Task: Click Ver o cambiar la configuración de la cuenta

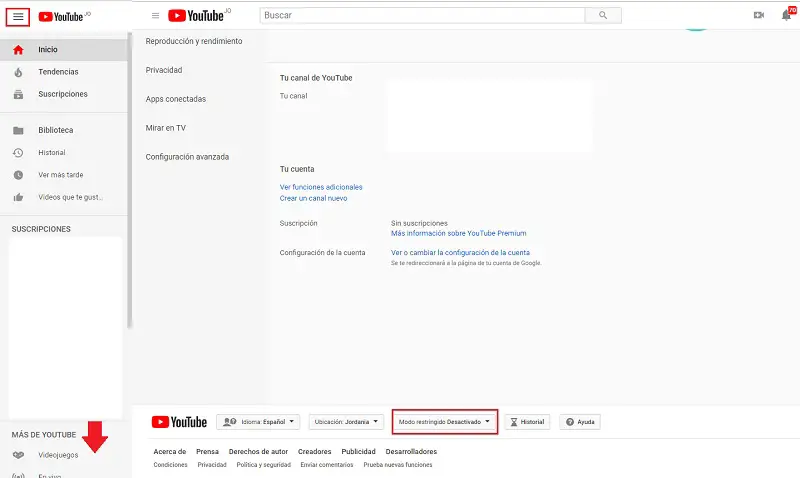Action: pos(460,253)
